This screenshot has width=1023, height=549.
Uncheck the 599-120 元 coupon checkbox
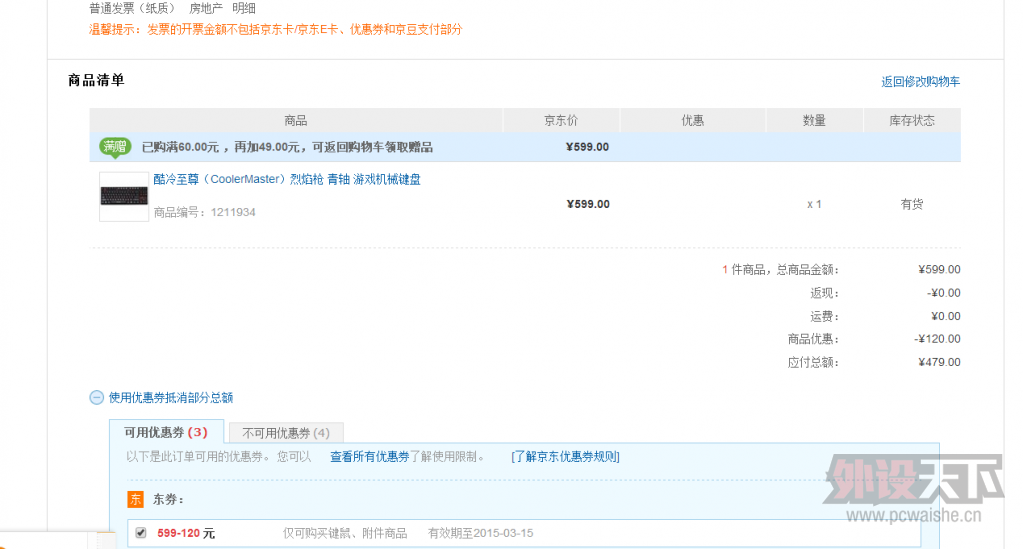tap(141, 533)
